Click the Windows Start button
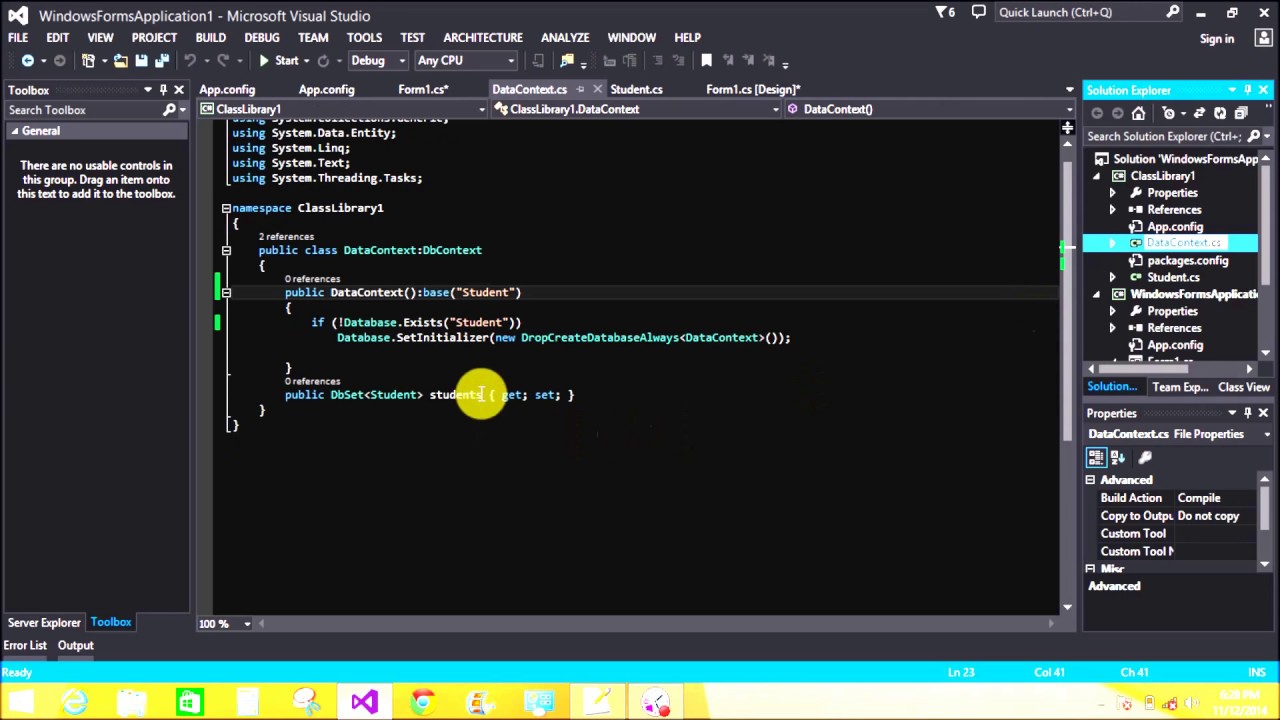Image resolution: width=1280 pixels, height=720 pixels. pyautogui.click(x=21, y=702)
